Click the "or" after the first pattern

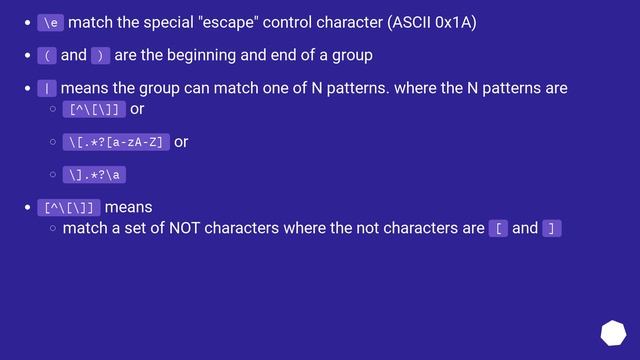[137, 109]
